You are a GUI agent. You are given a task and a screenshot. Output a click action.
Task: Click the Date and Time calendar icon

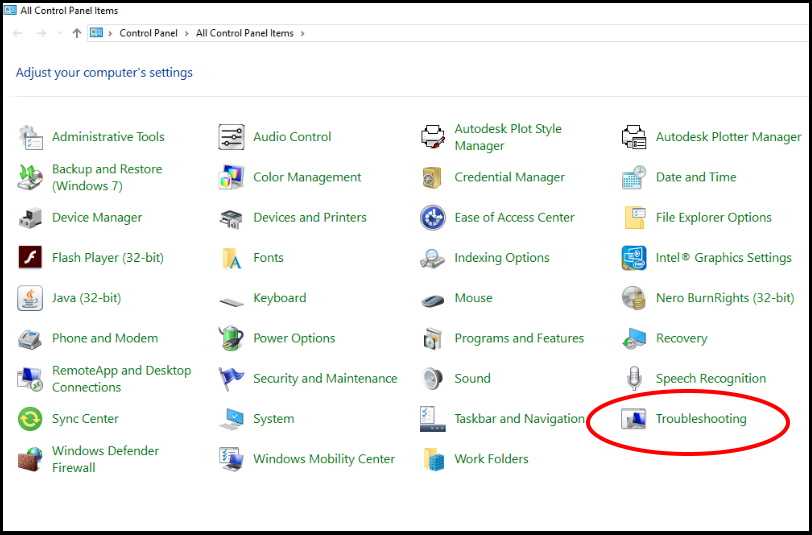[633, 177]
